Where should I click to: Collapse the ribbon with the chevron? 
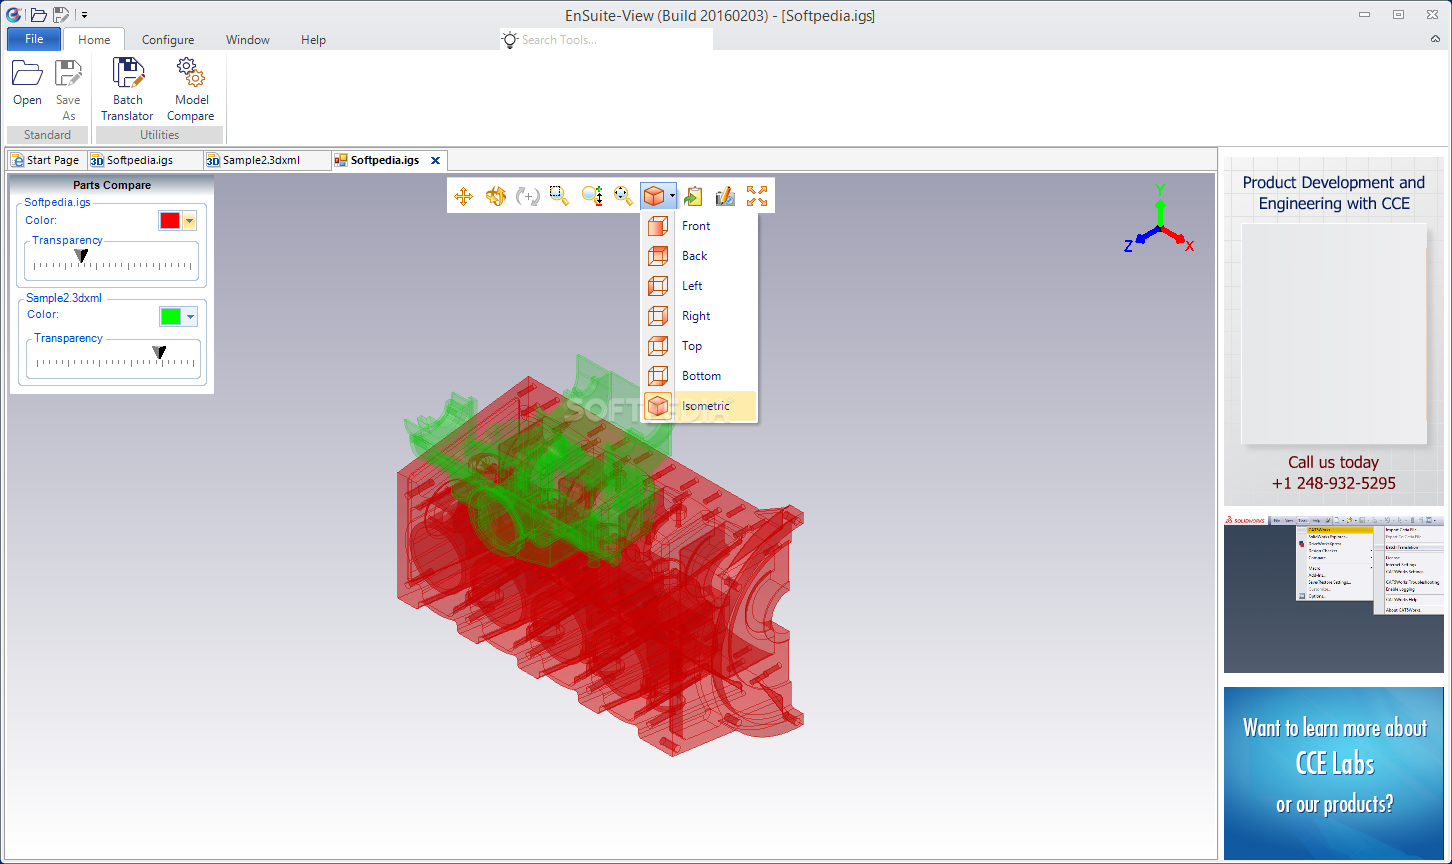1436,39
